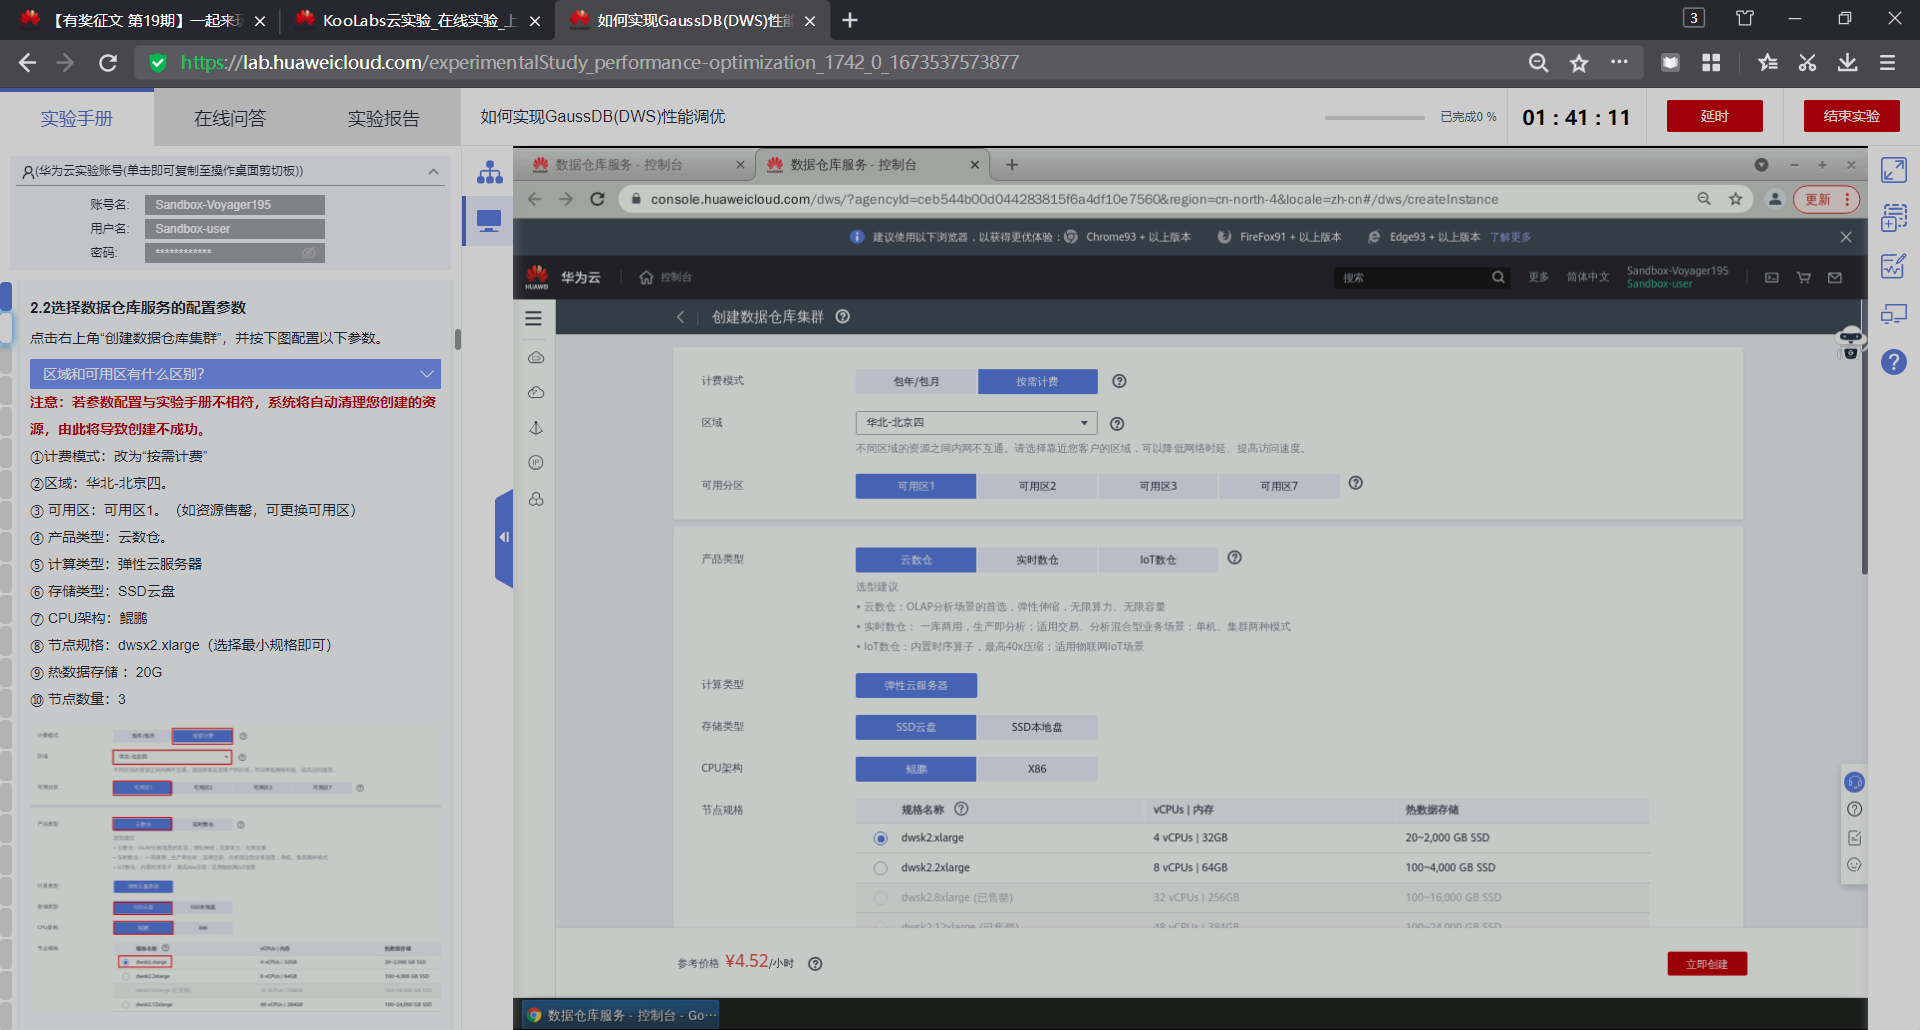Open the outer browser downloads icon

[1847, 63]
